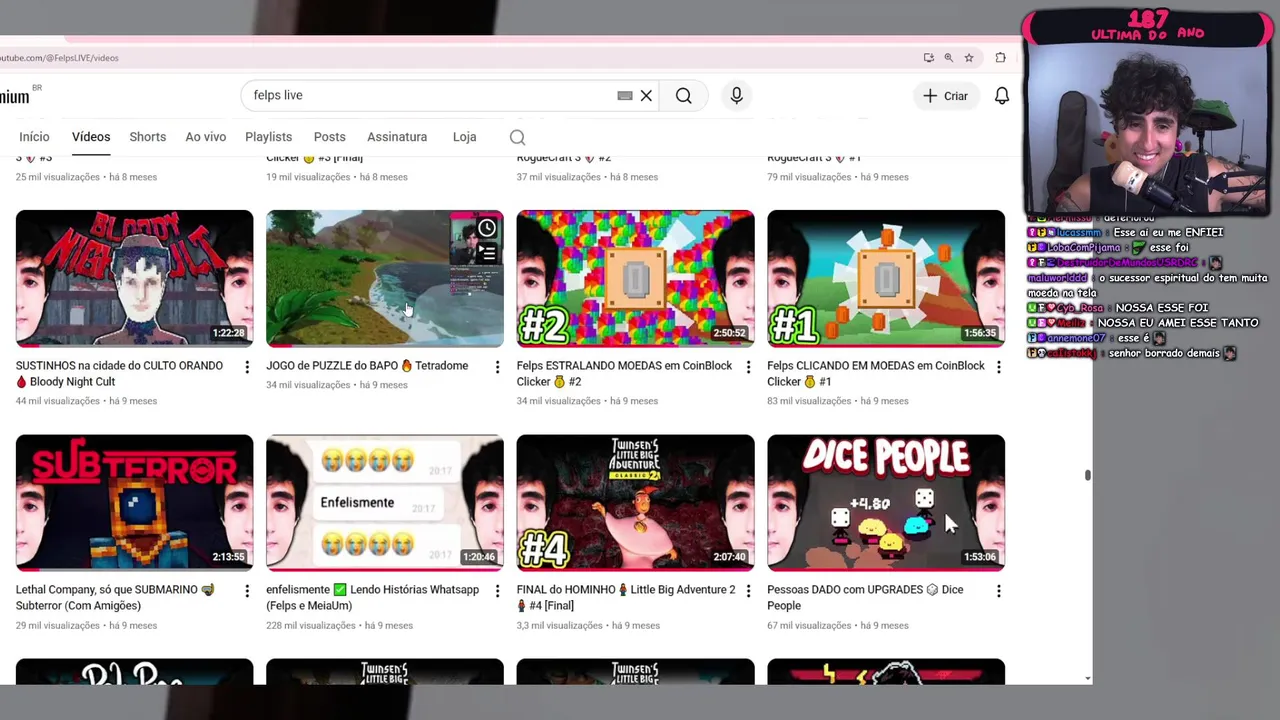This screenshot has width=1280, height=720.
Task: Click the page vertical scrollbar thumb
Action: [1087, 475]
